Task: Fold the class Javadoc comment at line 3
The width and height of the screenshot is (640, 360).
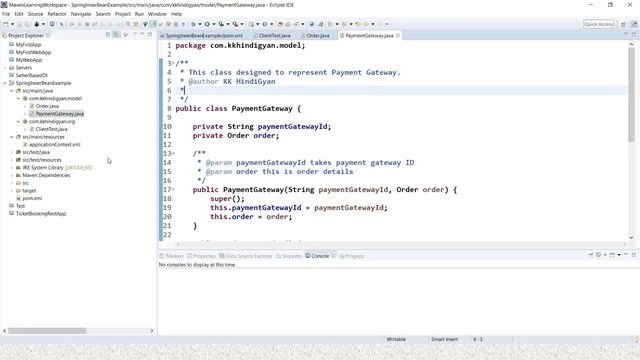Action: pos(173,63)
